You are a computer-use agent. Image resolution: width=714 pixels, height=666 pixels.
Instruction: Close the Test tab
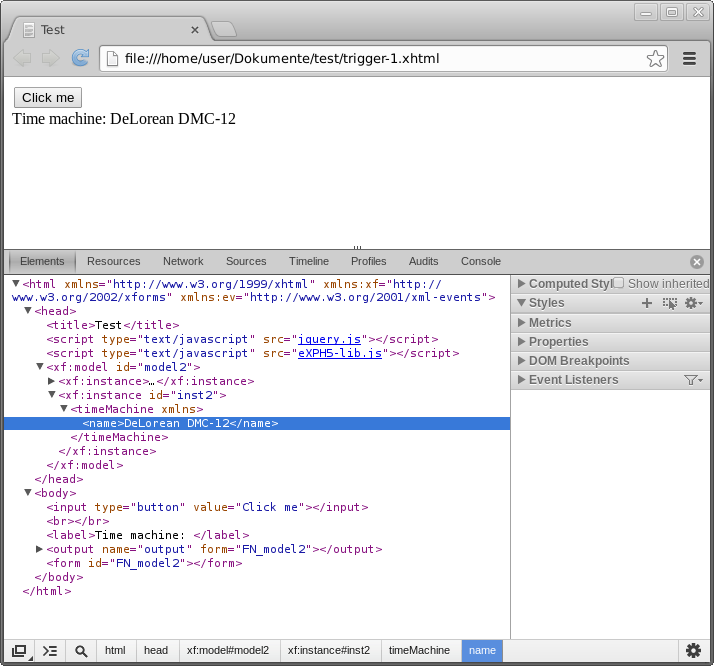195,30
